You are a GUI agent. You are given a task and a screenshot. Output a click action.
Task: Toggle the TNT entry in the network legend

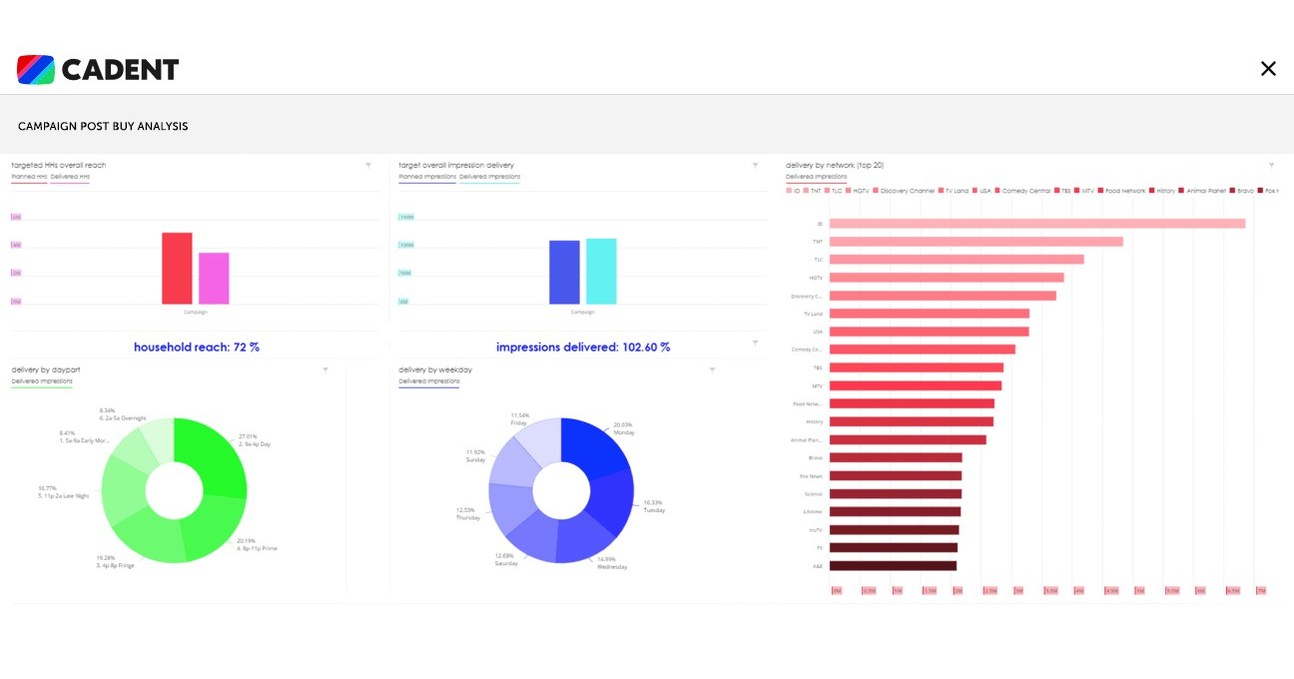[811, 188]
